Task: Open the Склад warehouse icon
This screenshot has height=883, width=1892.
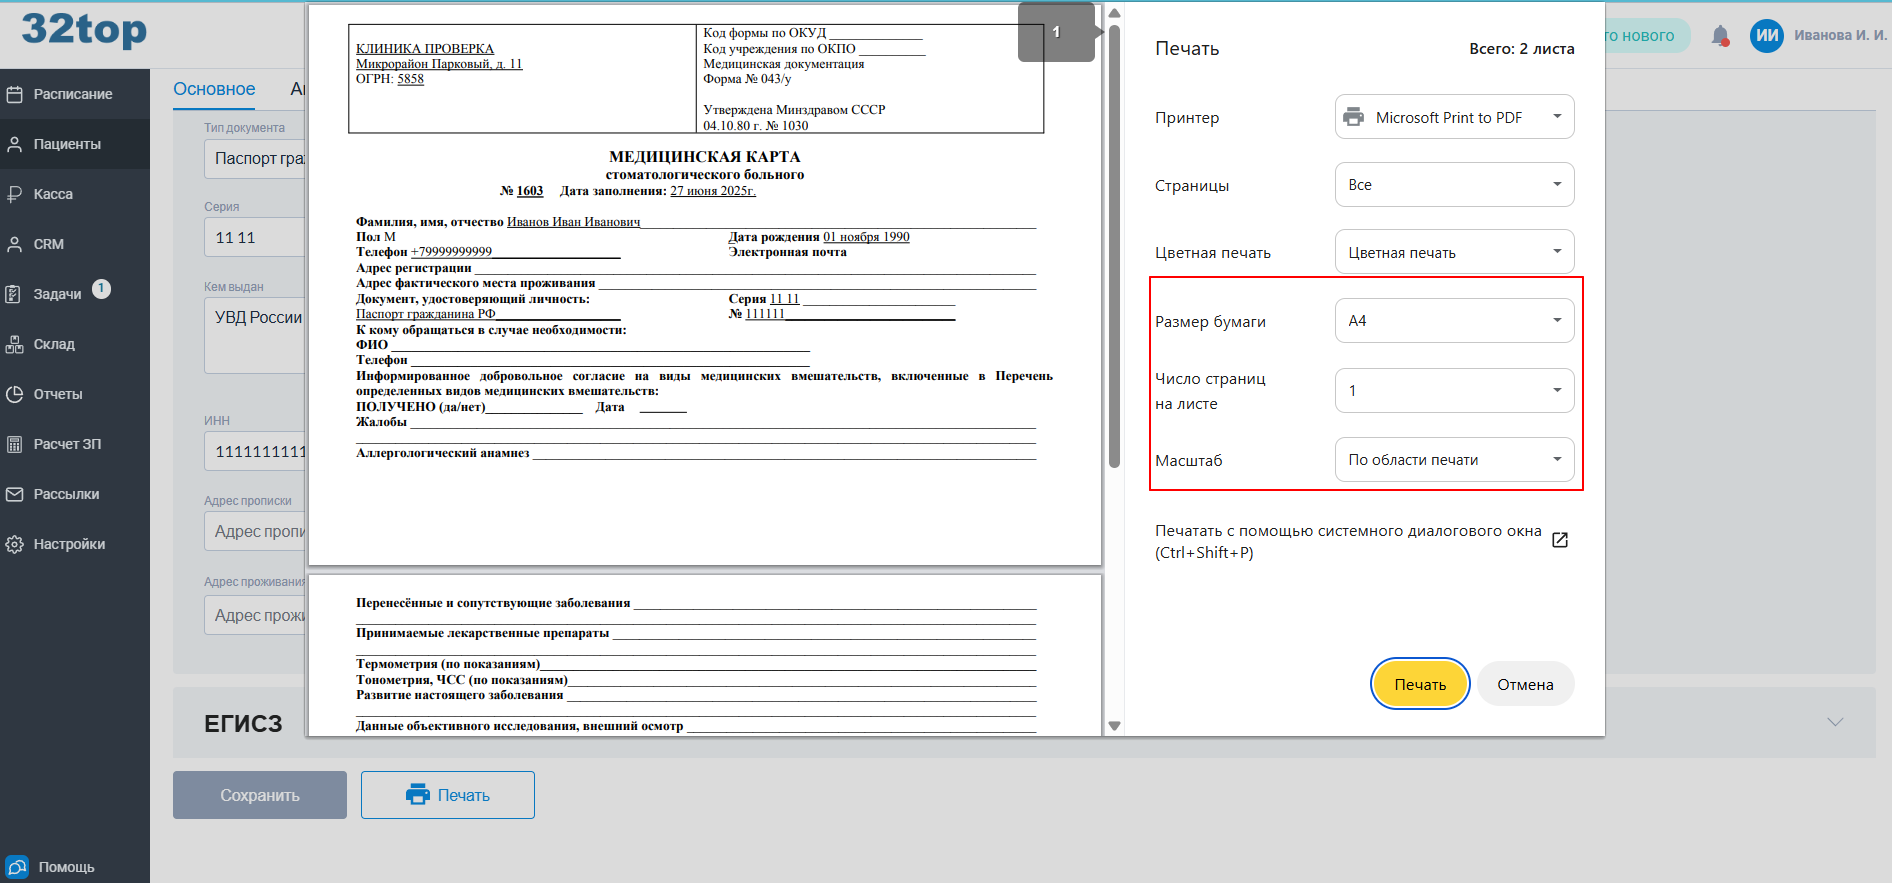Action: click(15, 344)
